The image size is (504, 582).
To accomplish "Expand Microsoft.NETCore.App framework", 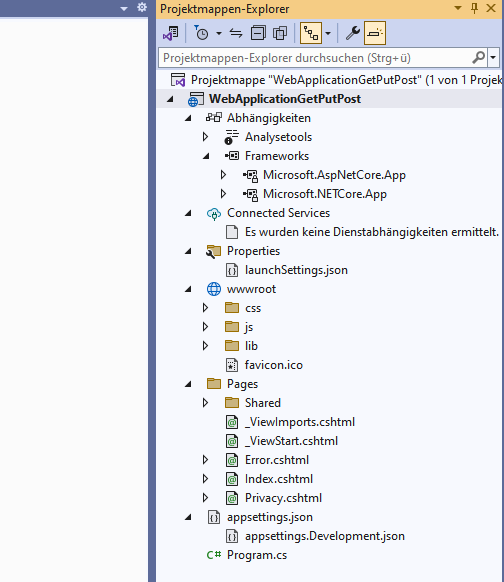I will tap(223, 194).
